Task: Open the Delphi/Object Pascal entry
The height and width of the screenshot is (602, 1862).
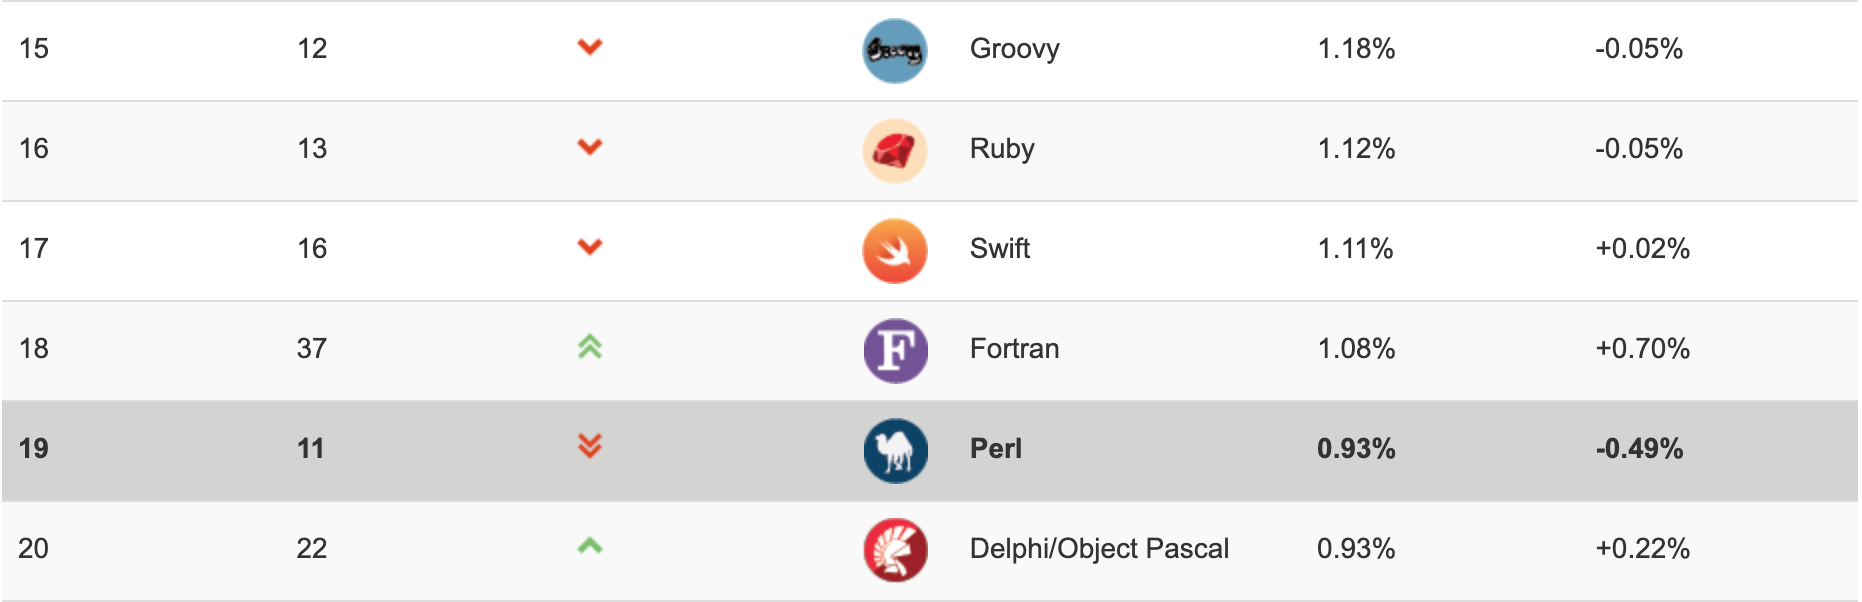Action: coord(1099,549)
